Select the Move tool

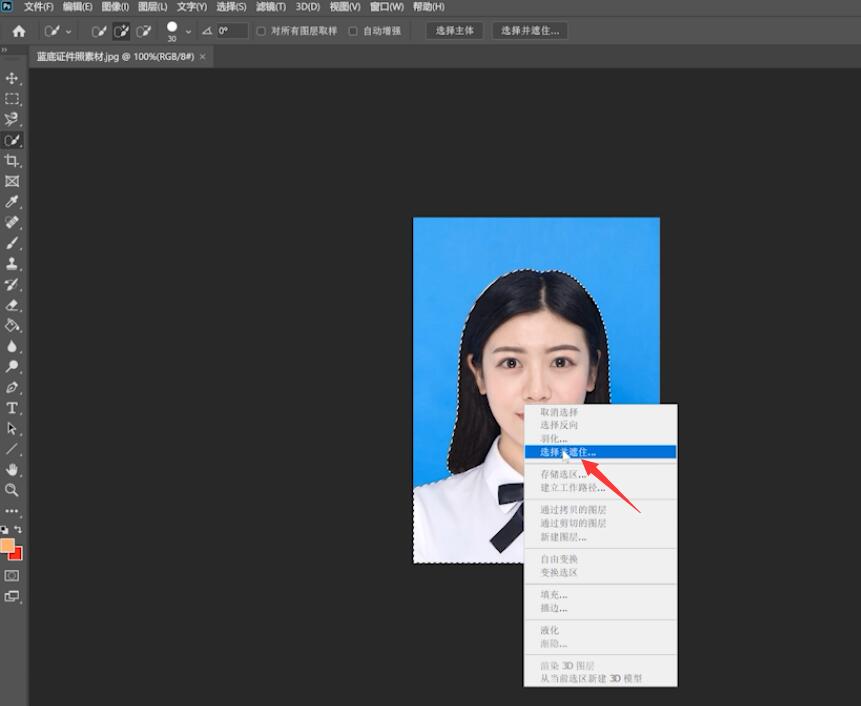pos(12,79)
